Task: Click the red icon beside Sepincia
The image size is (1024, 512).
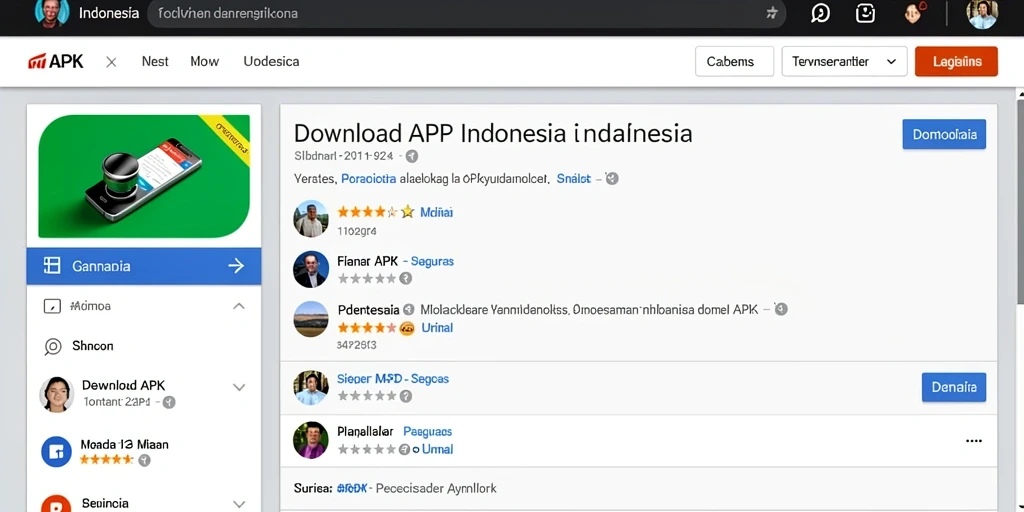Action: point(56,504)
